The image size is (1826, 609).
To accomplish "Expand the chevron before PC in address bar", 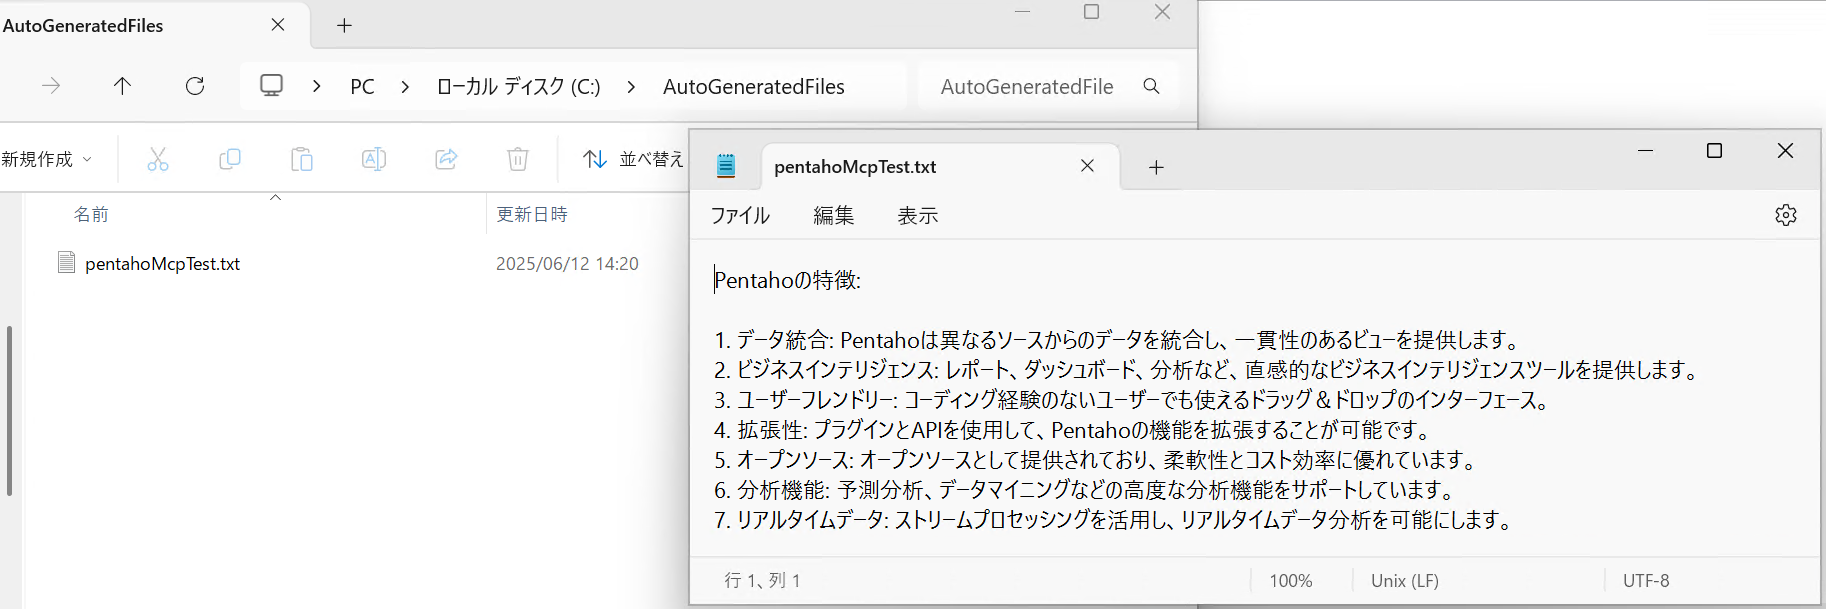I will (x=317, y=87).
